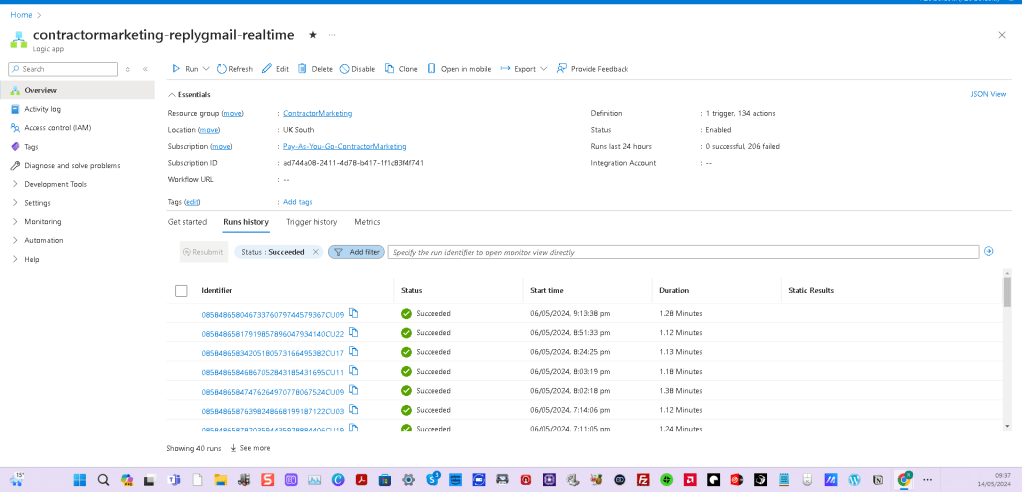Open Run dropdown arrow
The height and width of the screenshot is (492, 1022).
[206, 68]
